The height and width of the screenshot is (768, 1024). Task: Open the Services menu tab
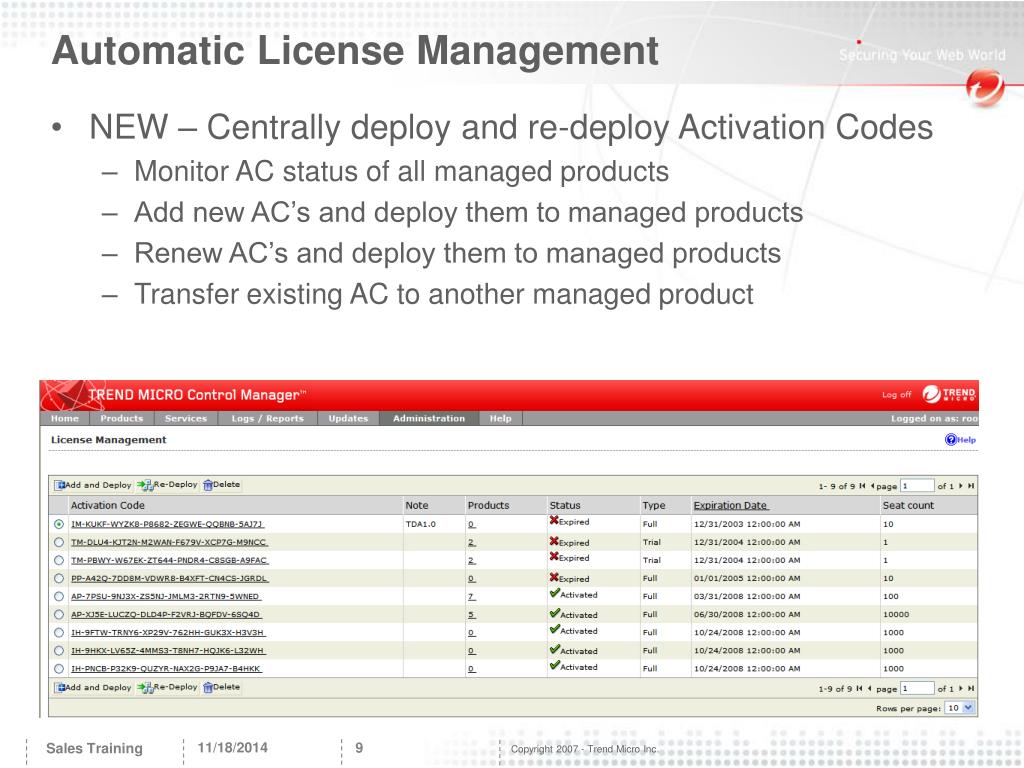tap(186, 419)
